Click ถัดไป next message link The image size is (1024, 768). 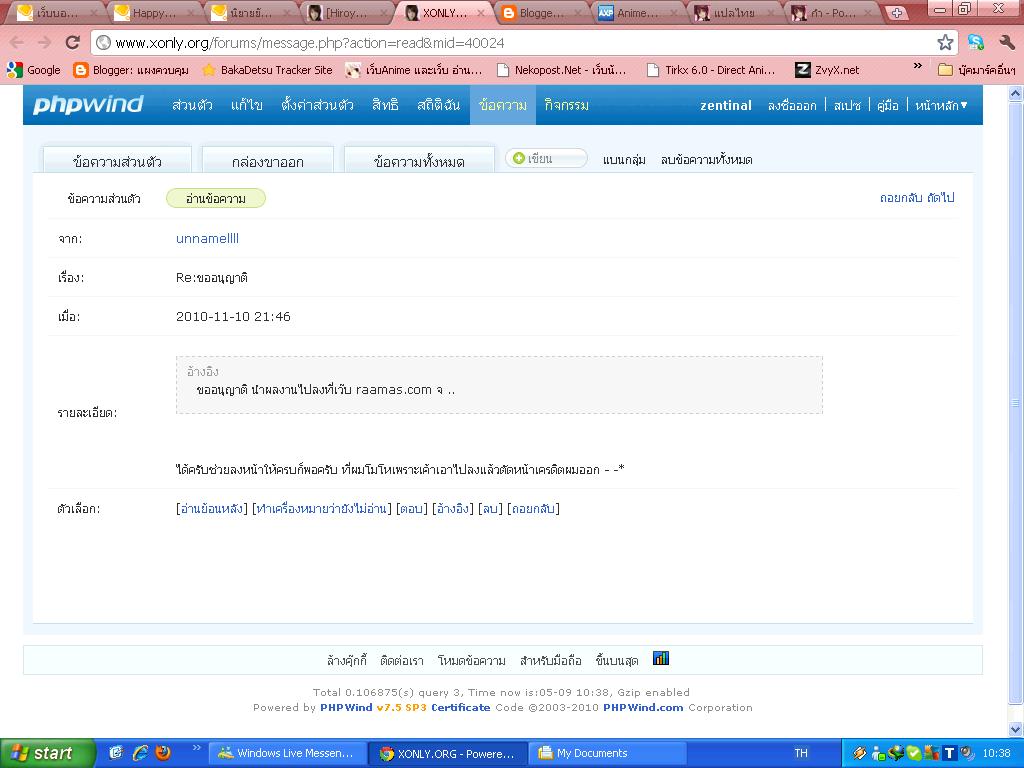point(940,197)
